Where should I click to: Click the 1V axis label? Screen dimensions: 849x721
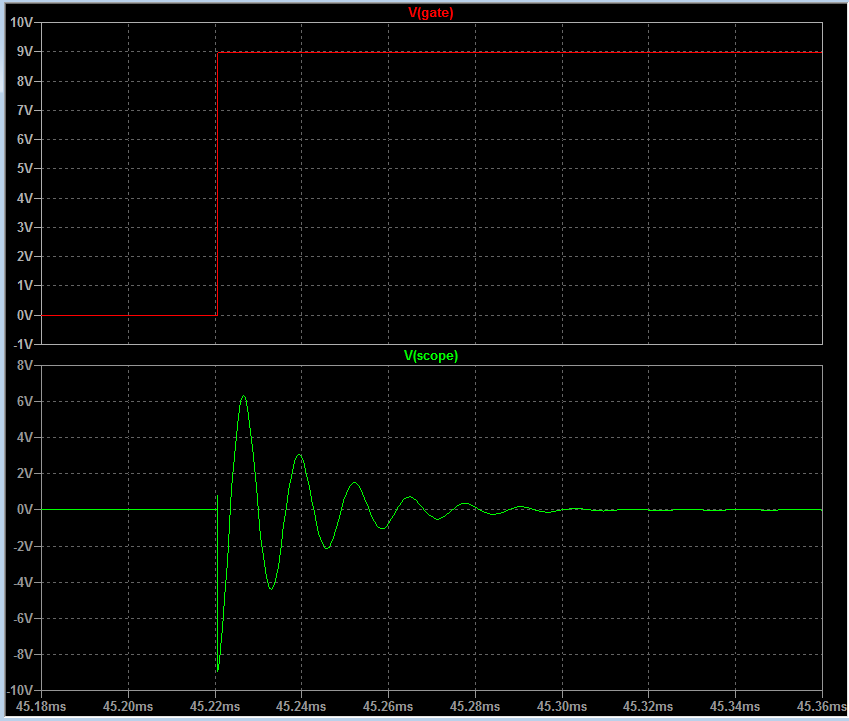coord(25,285)
